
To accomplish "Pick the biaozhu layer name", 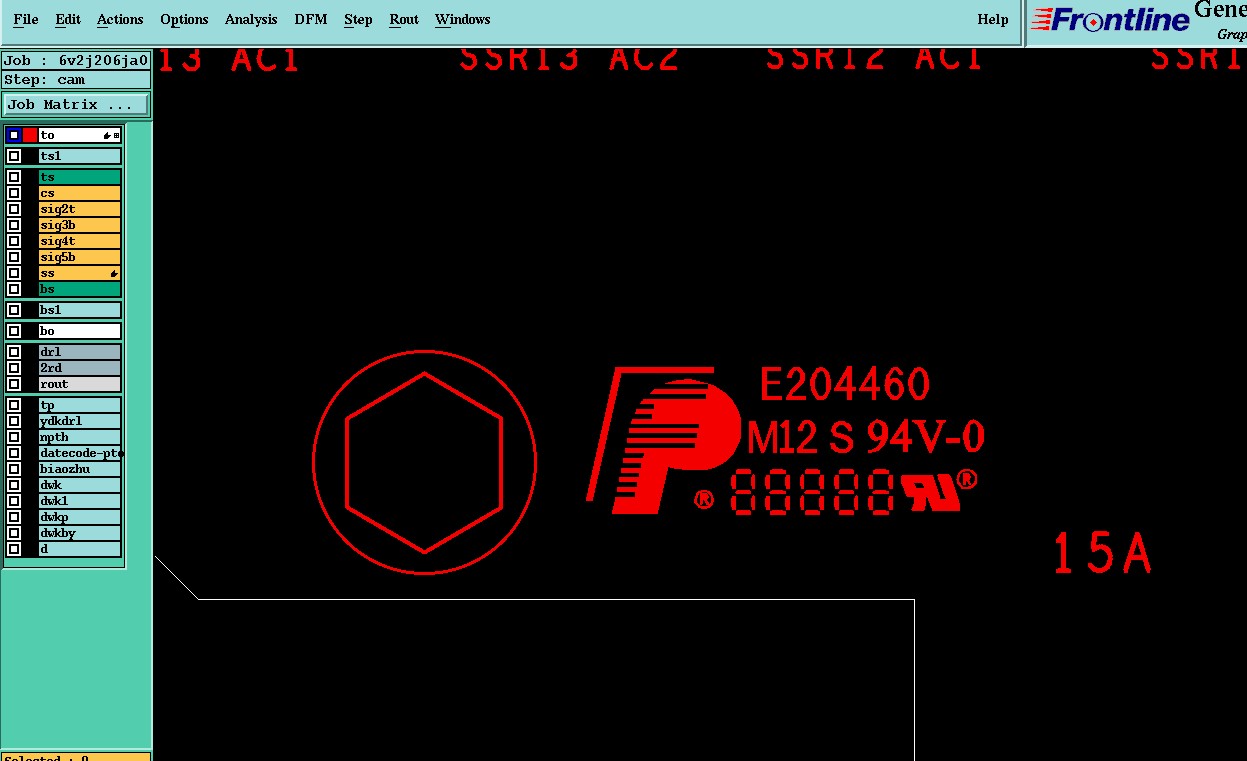I will [80, 469].
